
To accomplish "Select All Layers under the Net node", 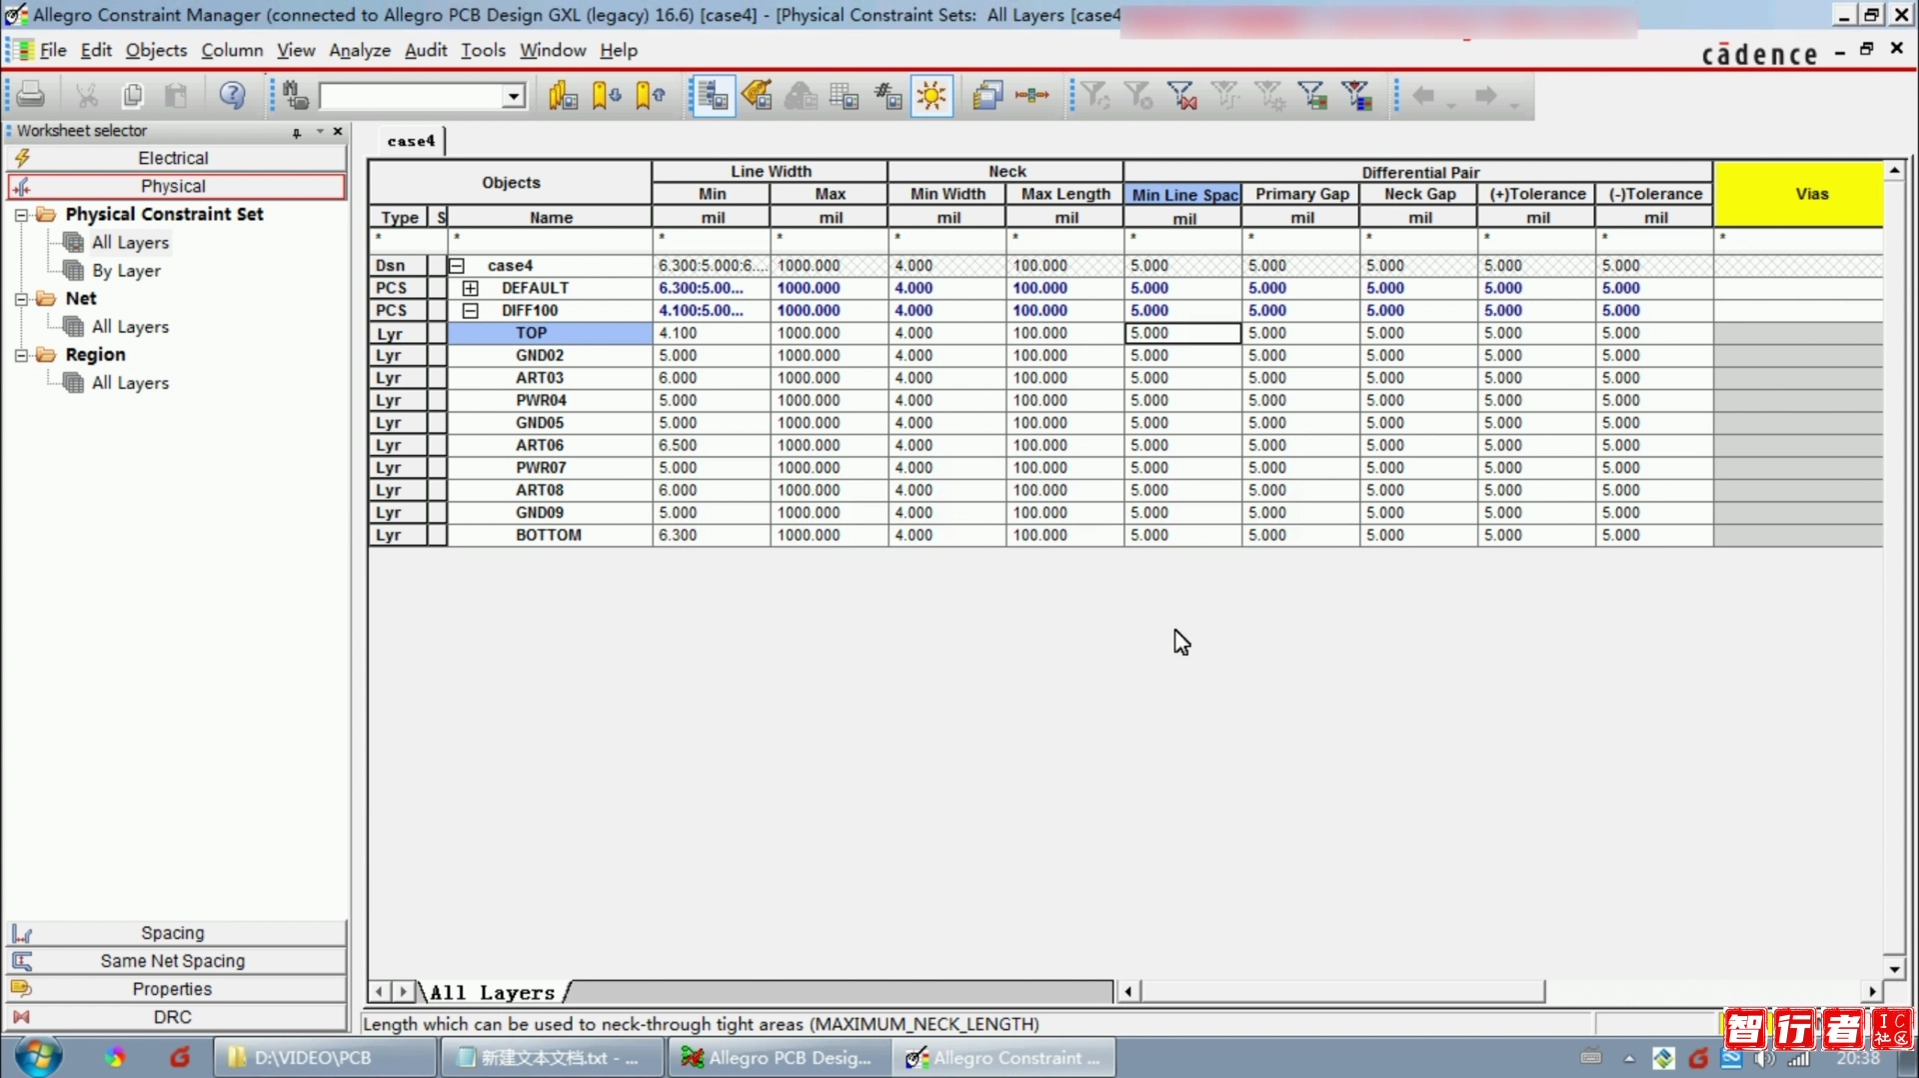I will (x=130, y=327).
